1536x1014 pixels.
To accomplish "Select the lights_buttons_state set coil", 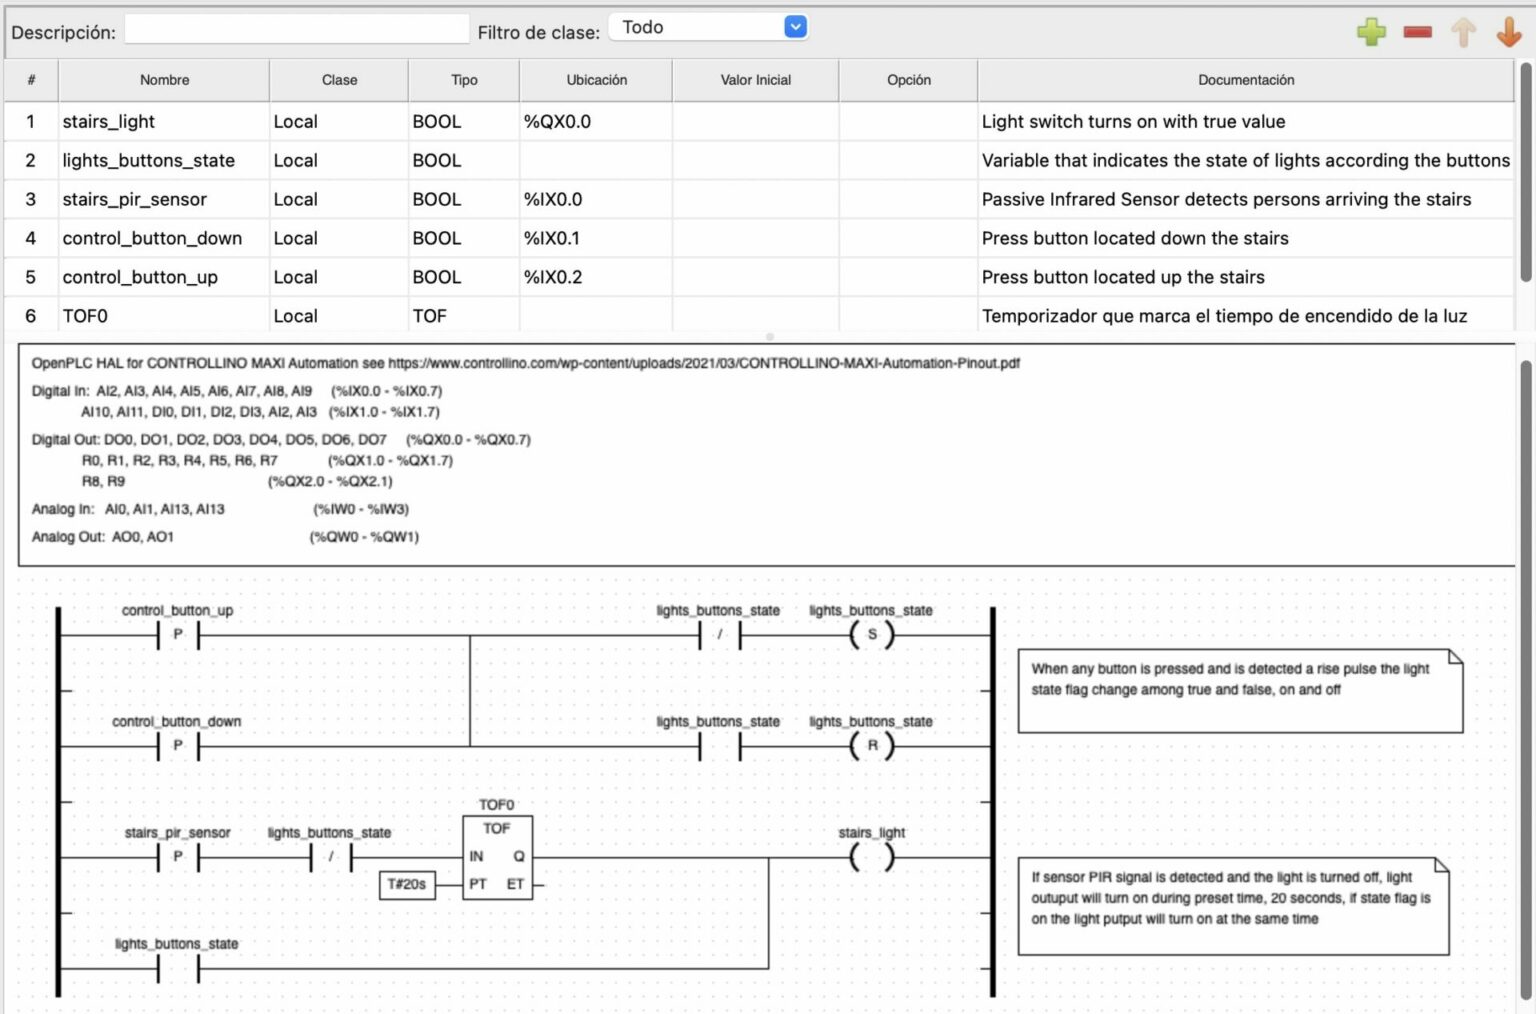I will 871,634.
